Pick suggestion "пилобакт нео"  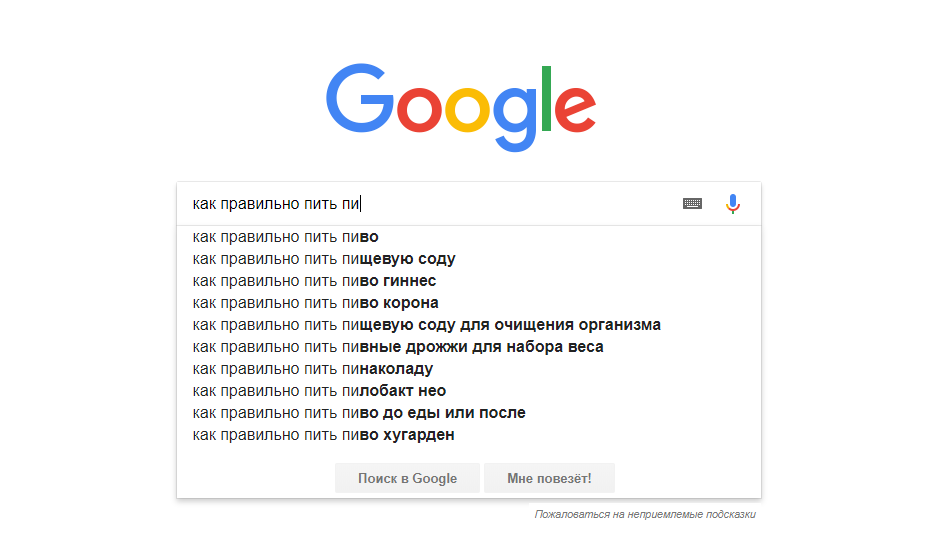319,391
